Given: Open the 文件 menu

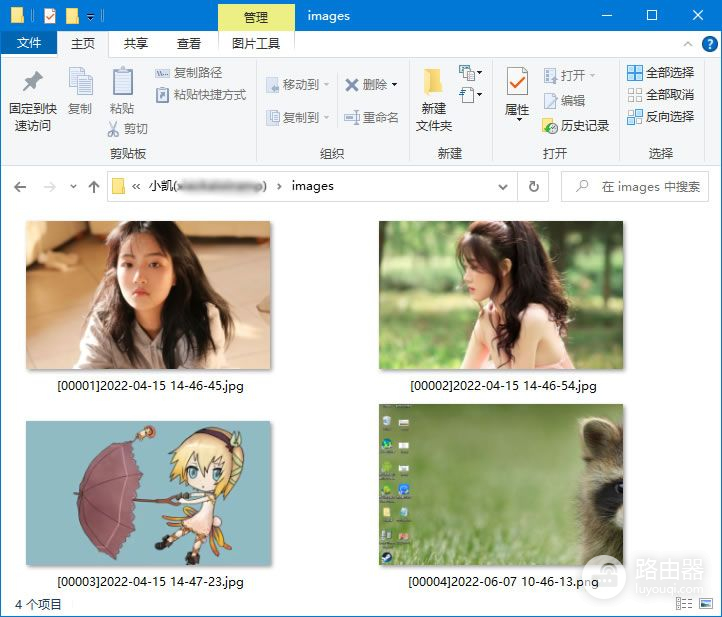Looking at the screenshot, I should (29, 44).
